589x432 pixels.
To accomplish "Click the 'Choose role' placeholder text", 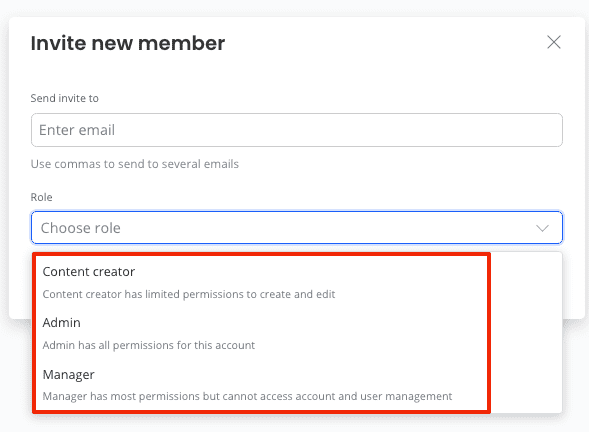I will [80, 228].
